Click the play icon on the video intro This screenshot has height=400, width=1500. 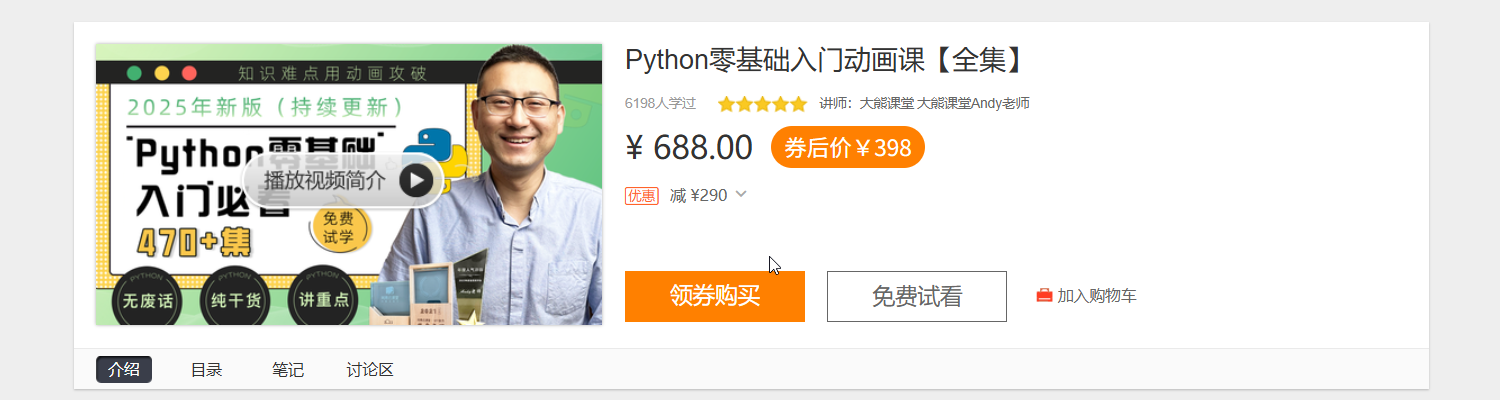416,181
